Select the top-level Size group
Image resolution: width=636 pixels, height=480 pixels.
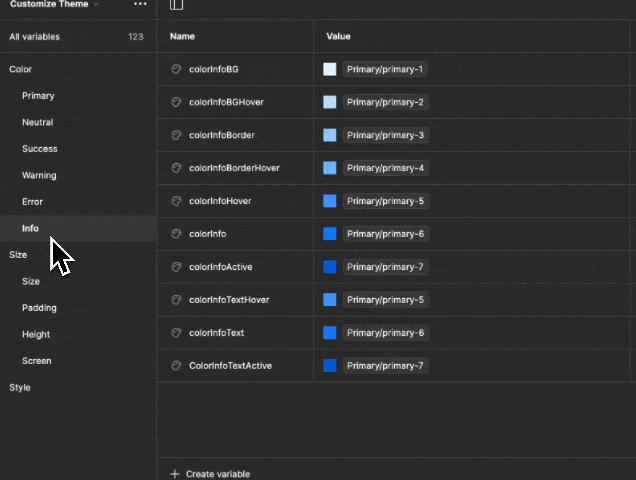coord(18,255)
